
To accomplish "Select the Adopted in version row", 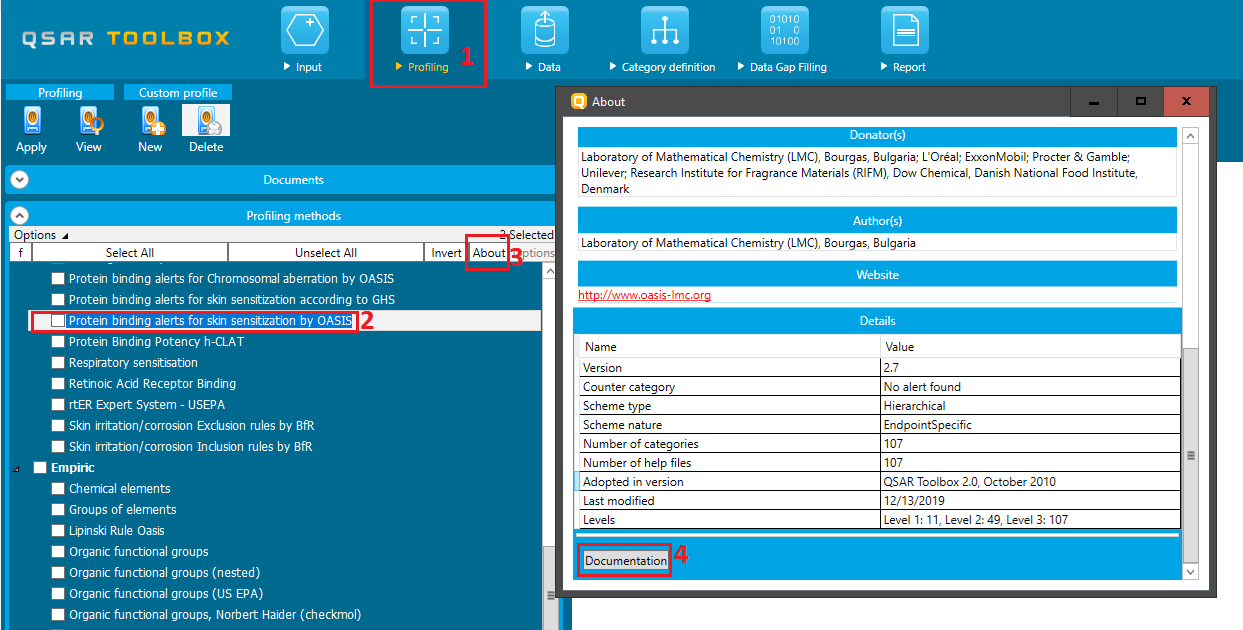I will pos(879,482).
